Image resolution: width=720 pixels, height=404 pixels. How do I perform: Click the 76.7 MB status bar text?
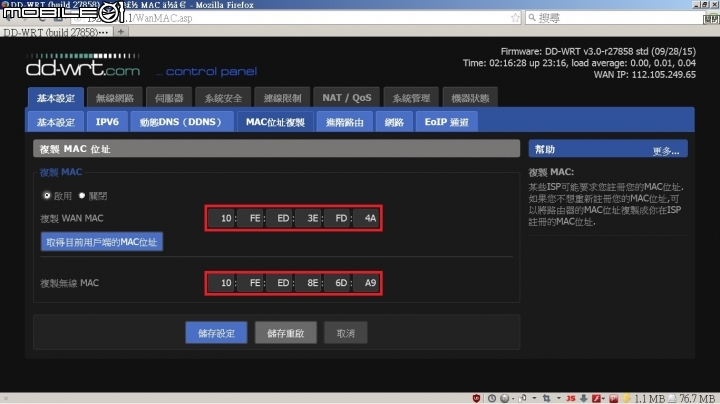(x=698, y=398)
